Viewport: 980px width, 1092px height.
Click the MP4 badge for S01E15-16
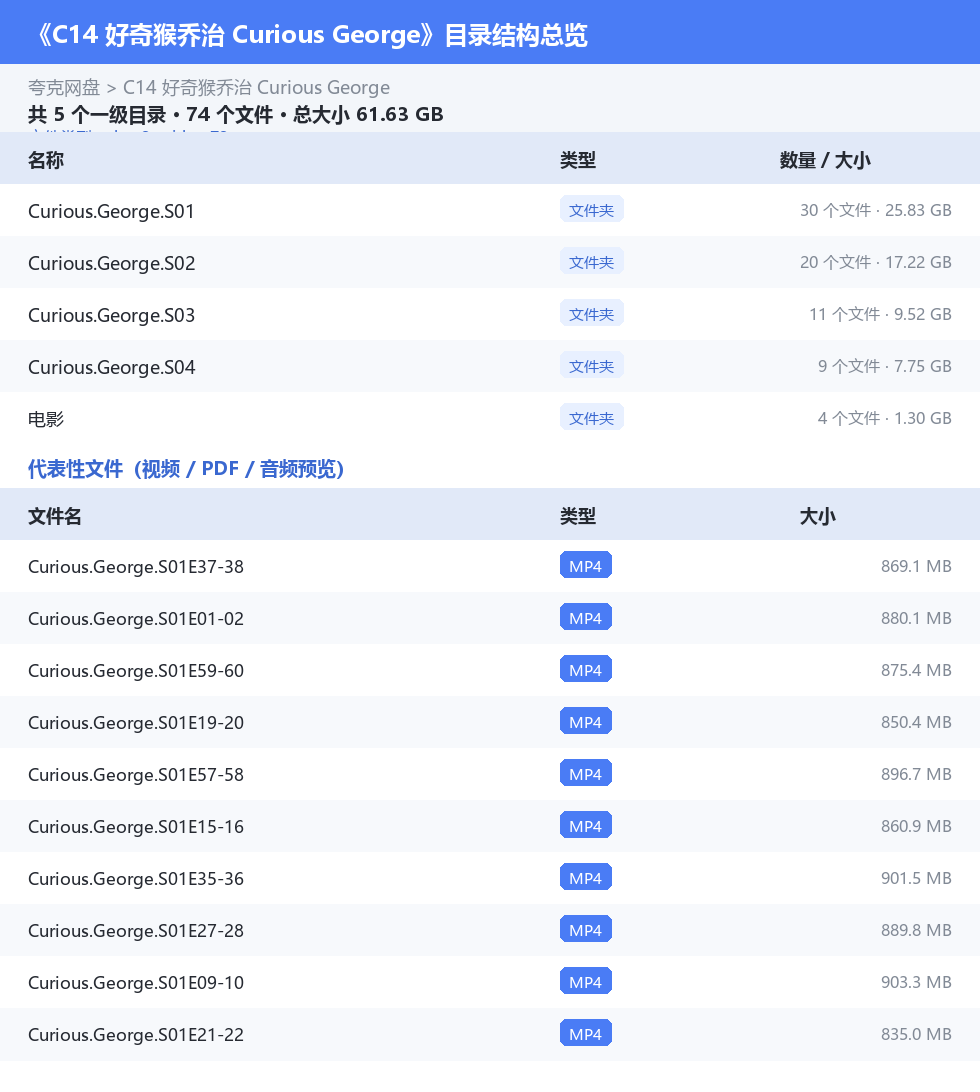point(586,825)
